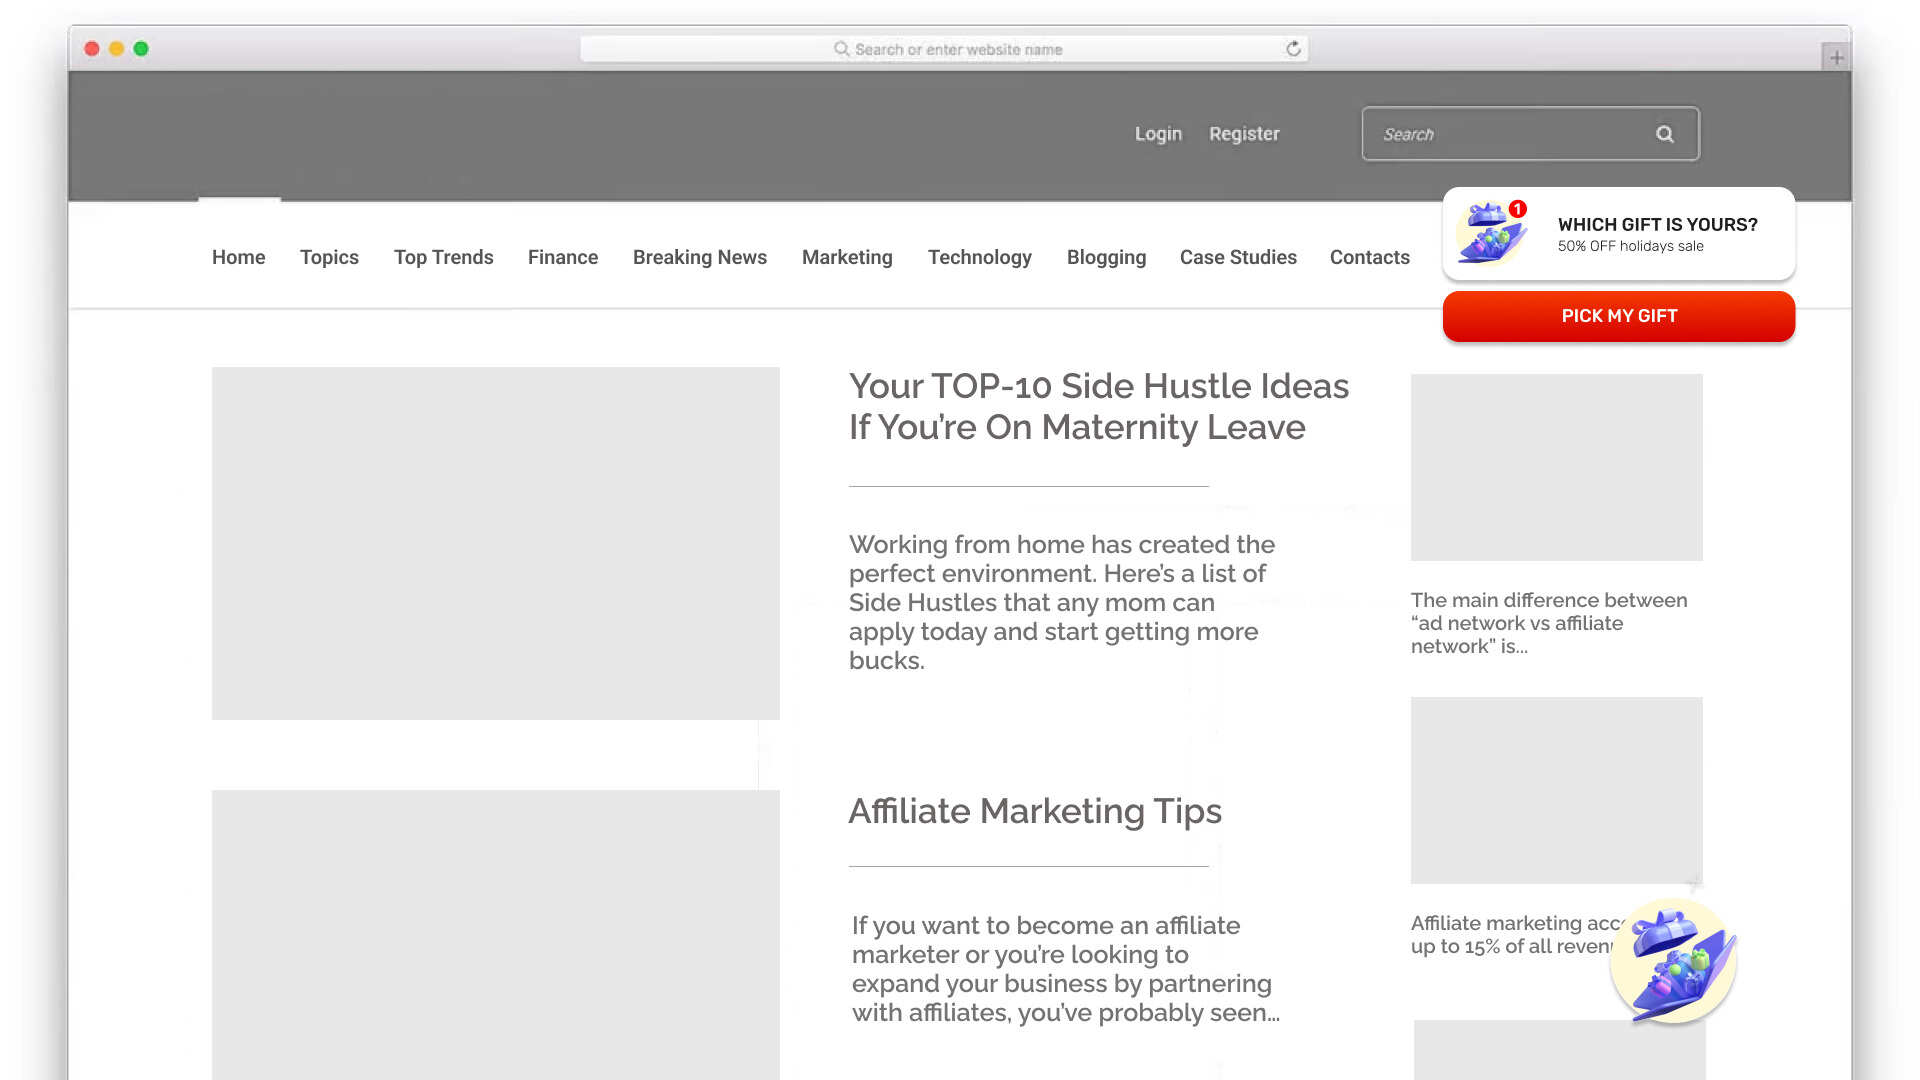This screenshot has width=1920, height=1080.
Task: Click the Login link
Action: [1158, 134]
